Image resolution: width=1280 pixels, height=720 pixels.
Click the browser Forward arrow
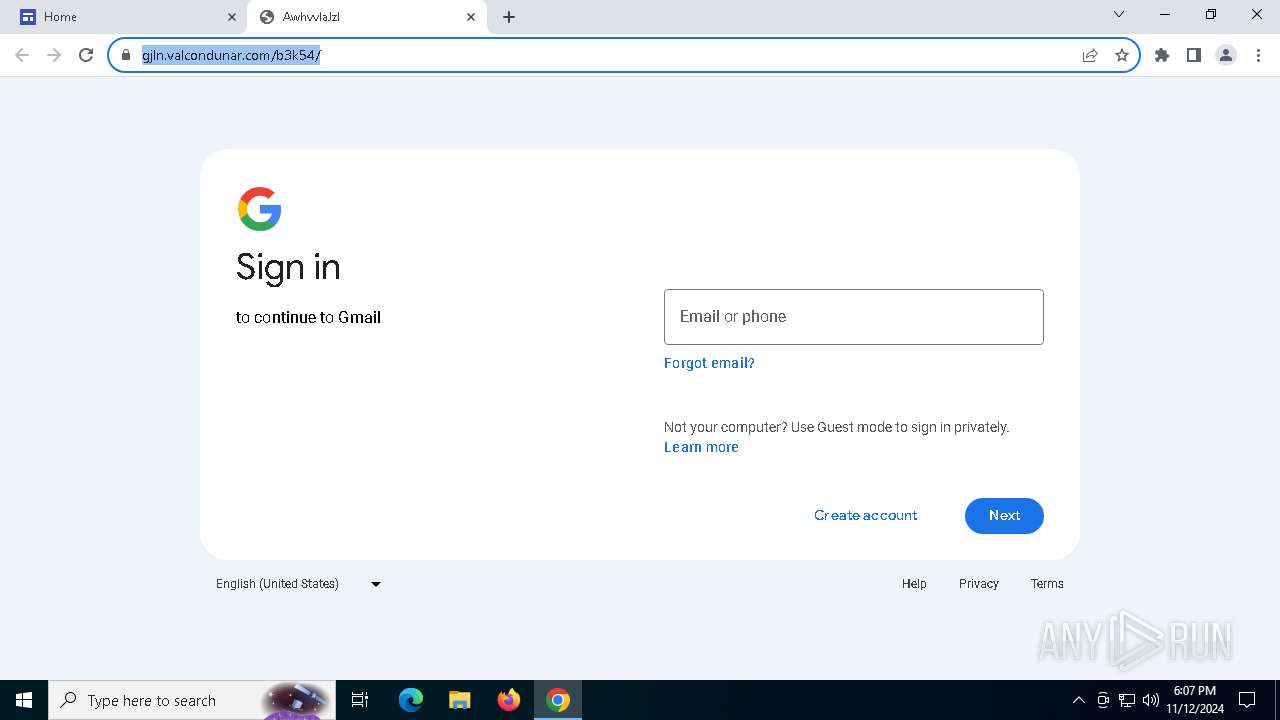tap(54, 55)
